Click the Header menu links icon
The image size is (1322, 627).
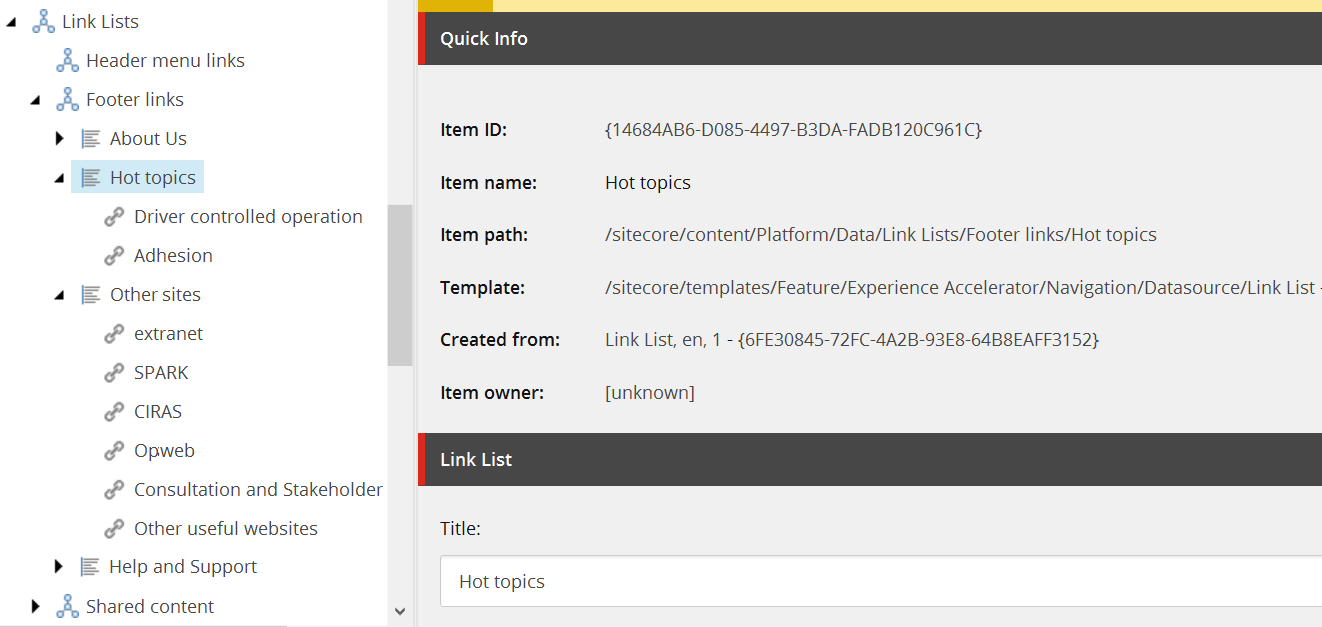[x=67, y=60]
